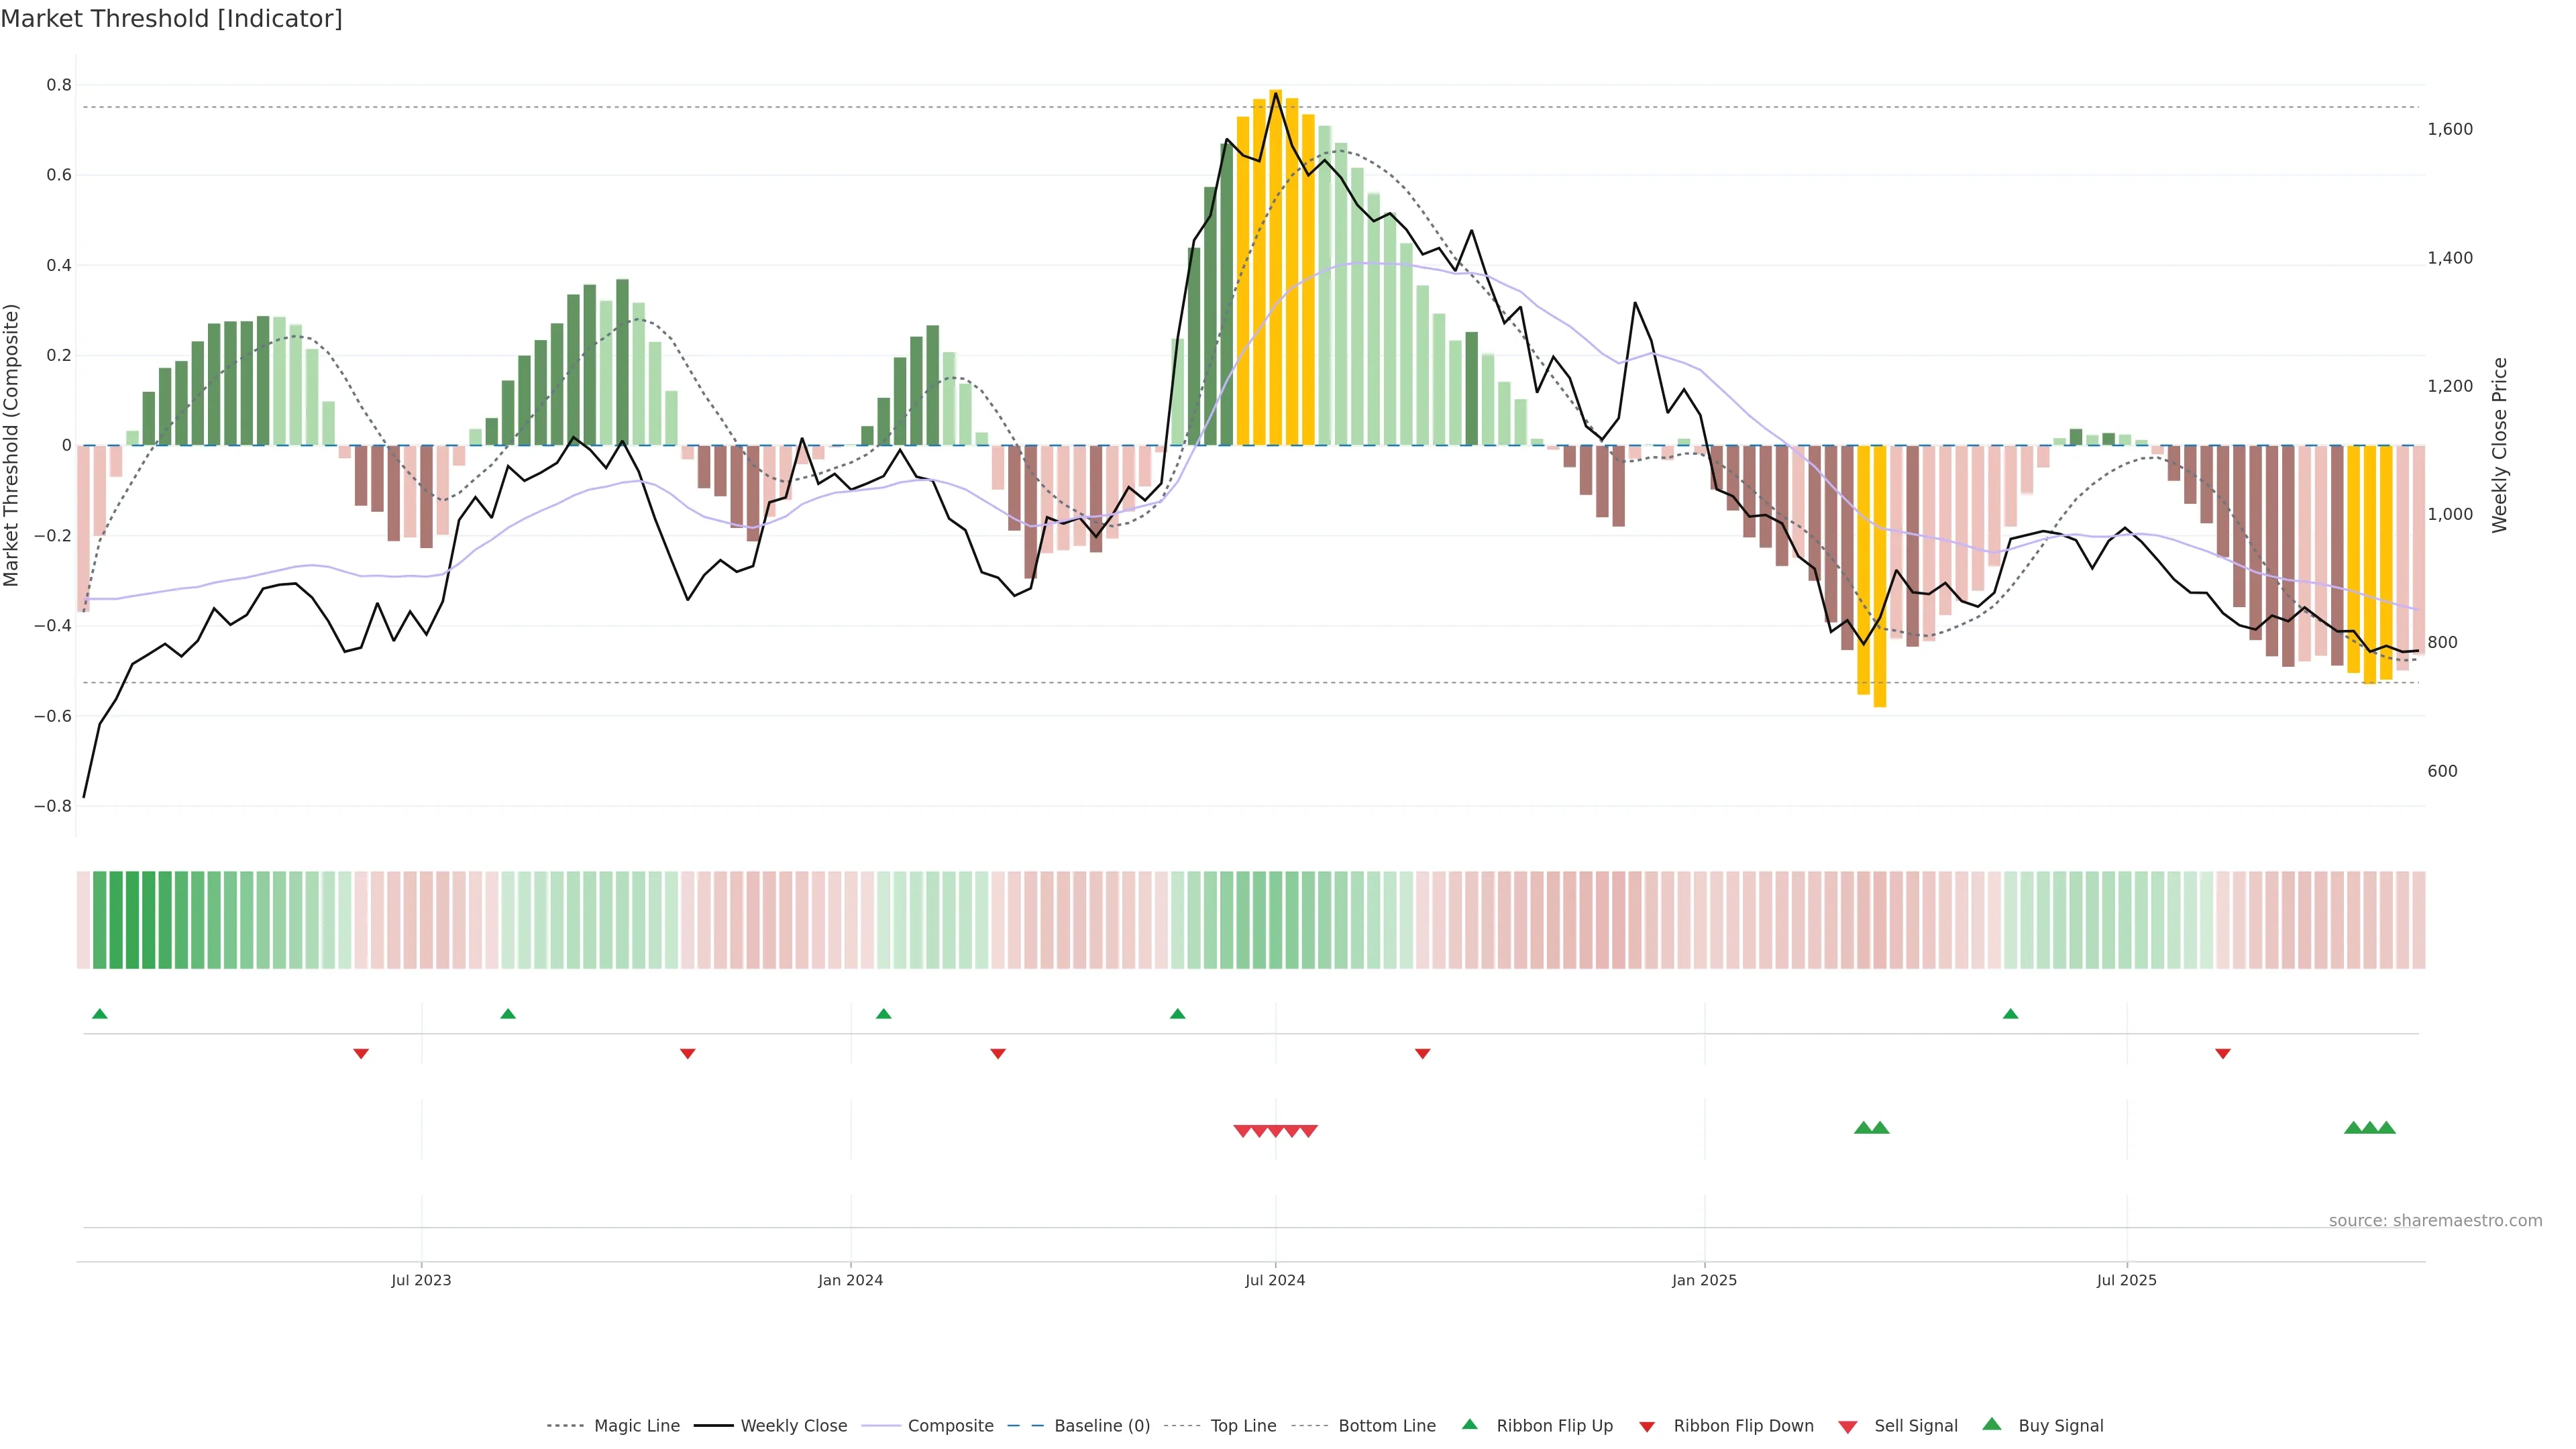Click the Jan 2025 x-axis label

(1704, 1280)
